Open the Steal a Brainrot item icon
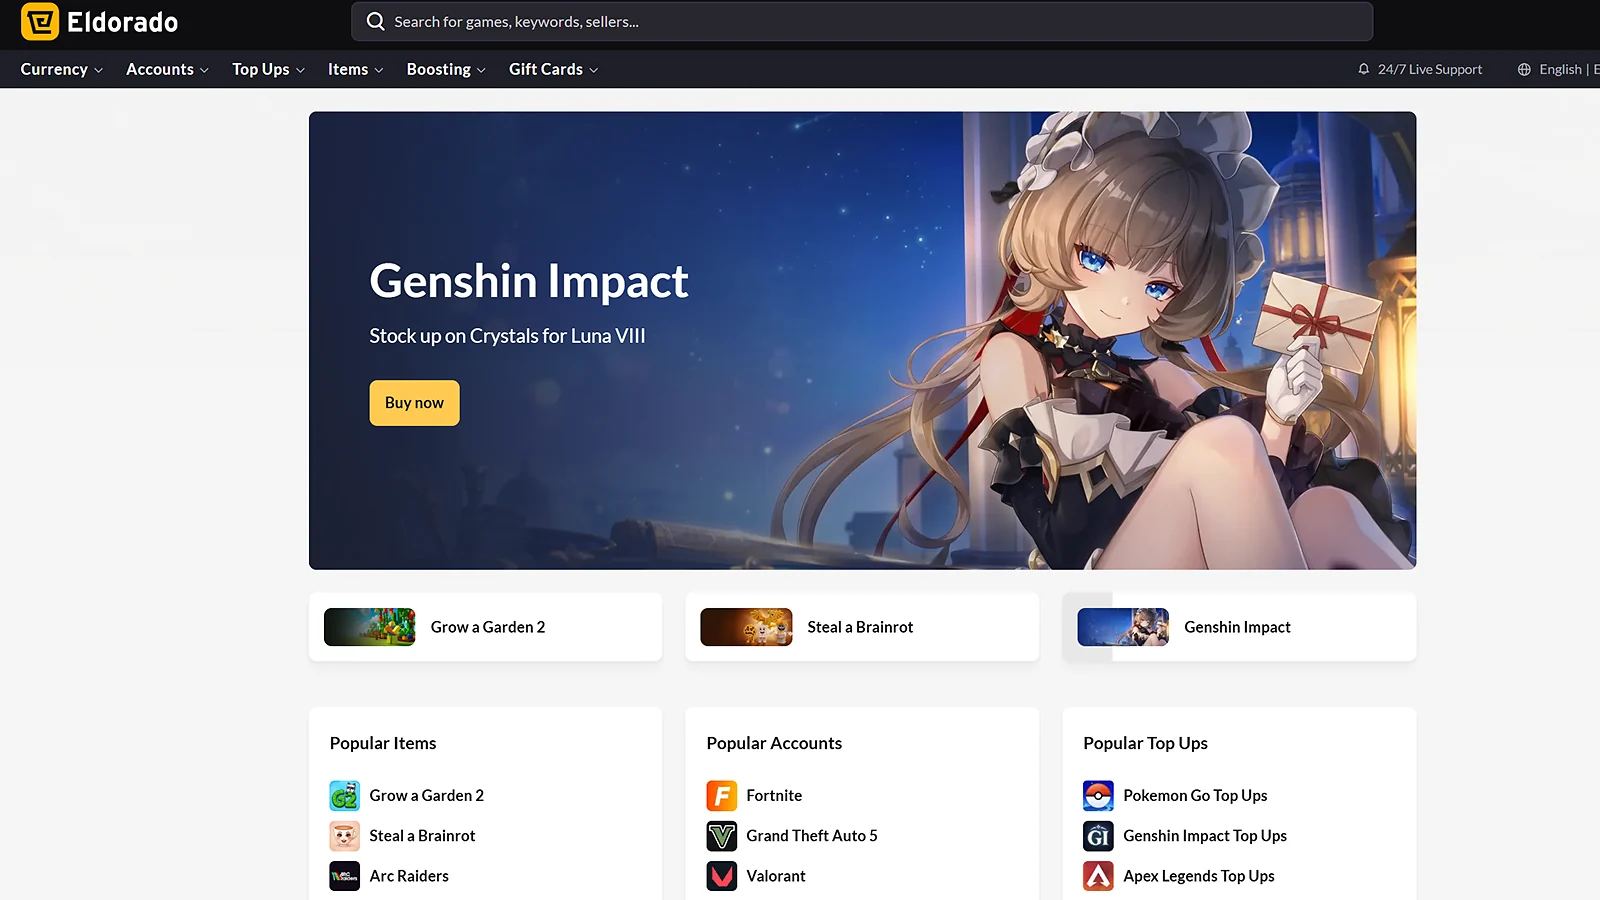 (x=345, y=836)
